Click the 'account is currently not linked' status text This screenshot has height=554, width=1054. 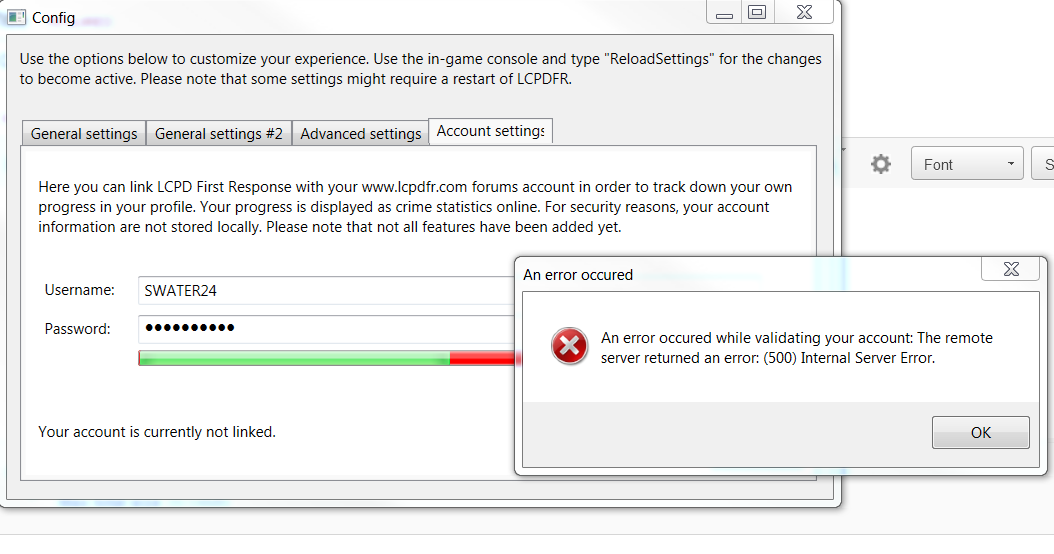coord(157,432)
